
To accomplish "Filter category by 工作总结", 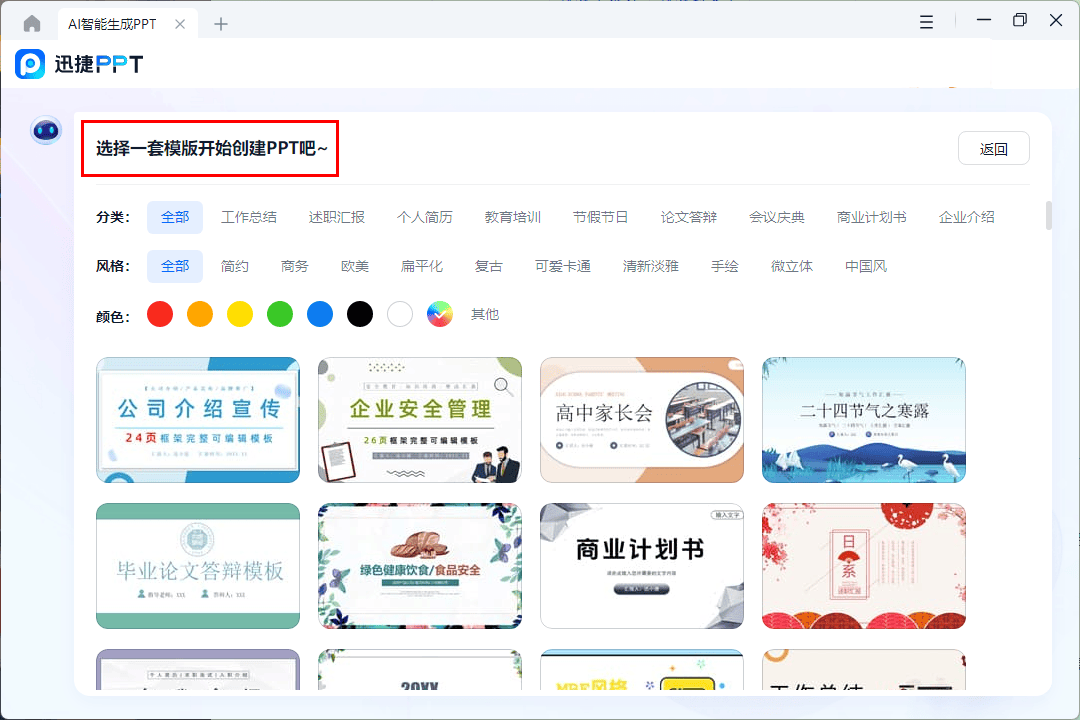I will [249, 218].
